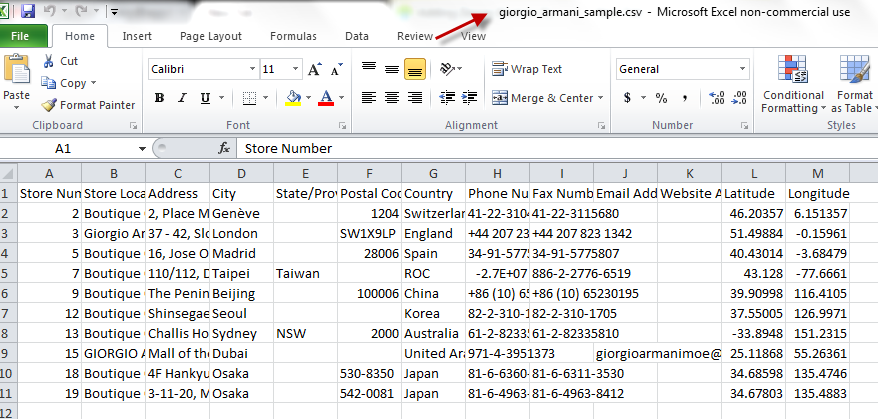This screenshot has width=878, height=419.
Task: Switch to the Review tab
Action: click(x=415, y=36)
